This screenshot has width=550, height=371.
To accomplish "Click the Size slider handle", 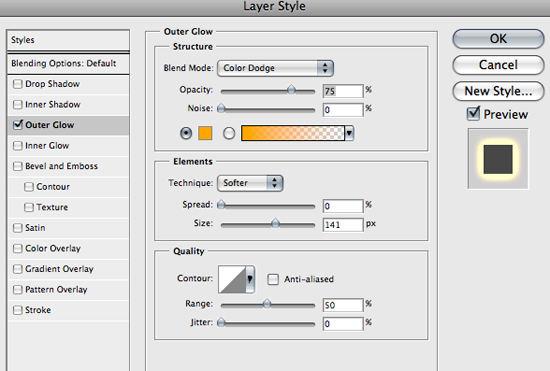I will coord(275,223).
